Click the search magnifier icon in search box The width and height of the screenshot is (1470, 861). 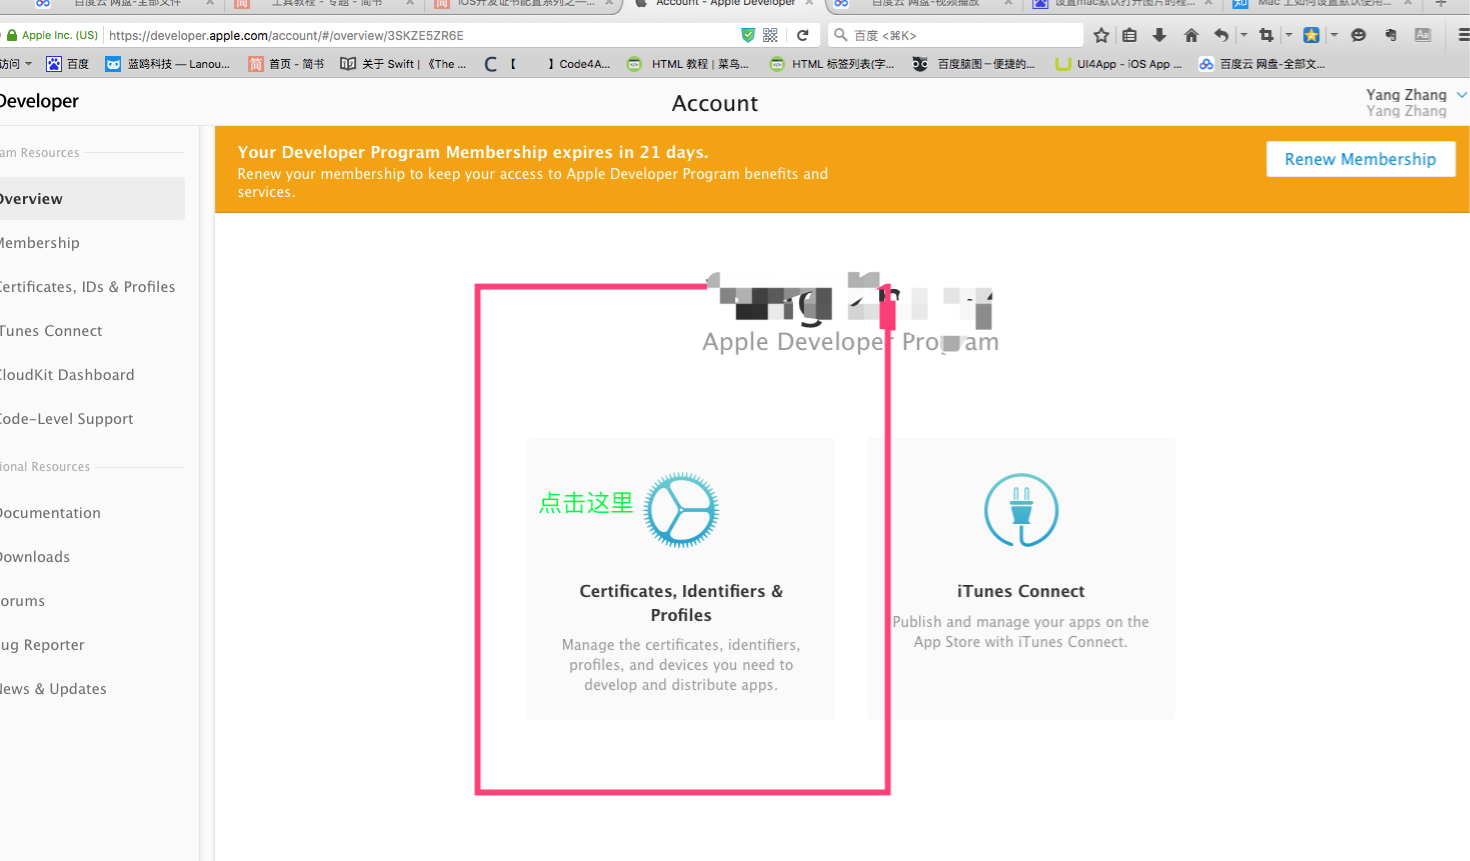click(841, 35)
